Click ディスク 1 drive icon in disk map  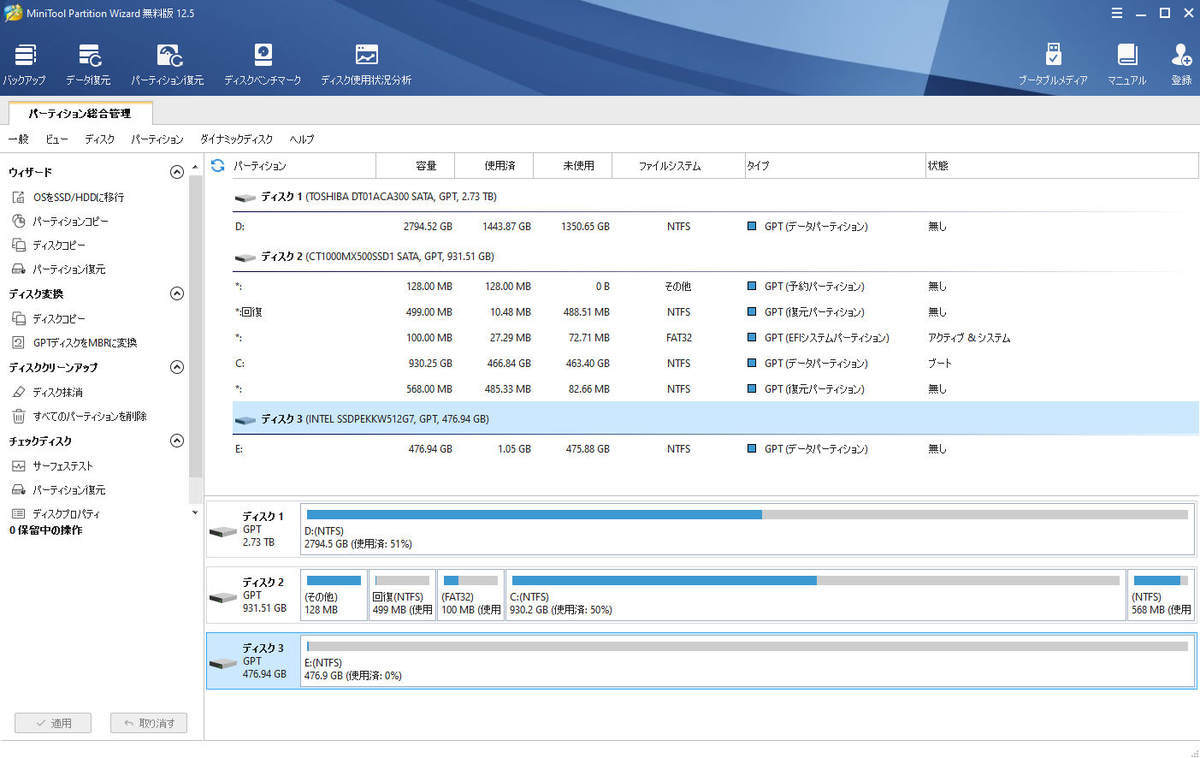point(223,530)
